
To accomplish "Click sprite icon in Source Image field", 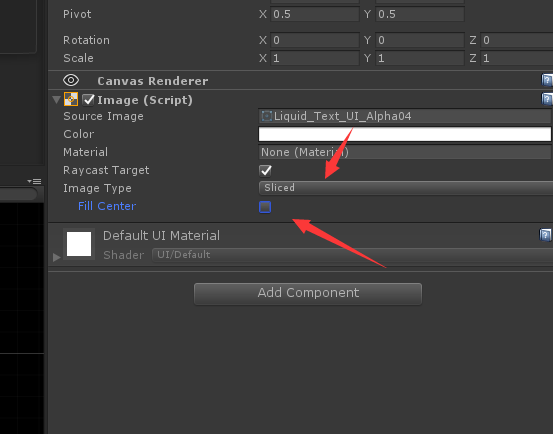I will [267, 116].
